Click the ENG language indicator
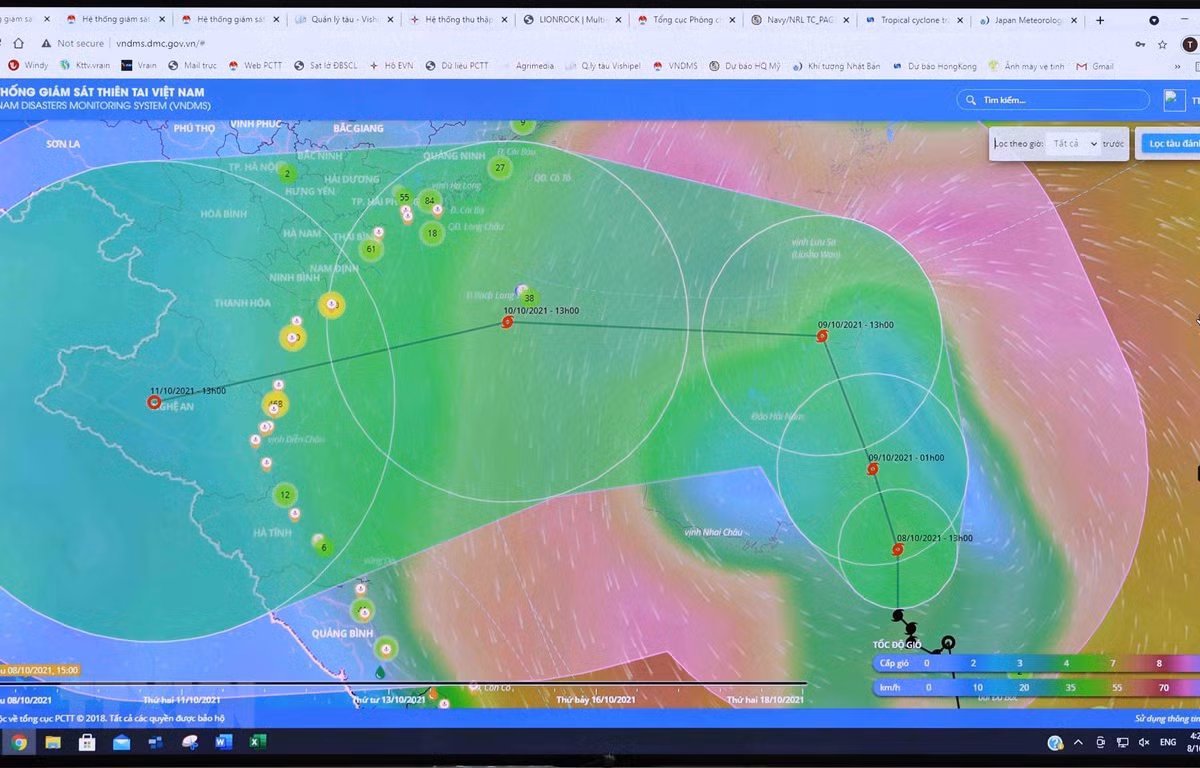 tap(1168, 743)
